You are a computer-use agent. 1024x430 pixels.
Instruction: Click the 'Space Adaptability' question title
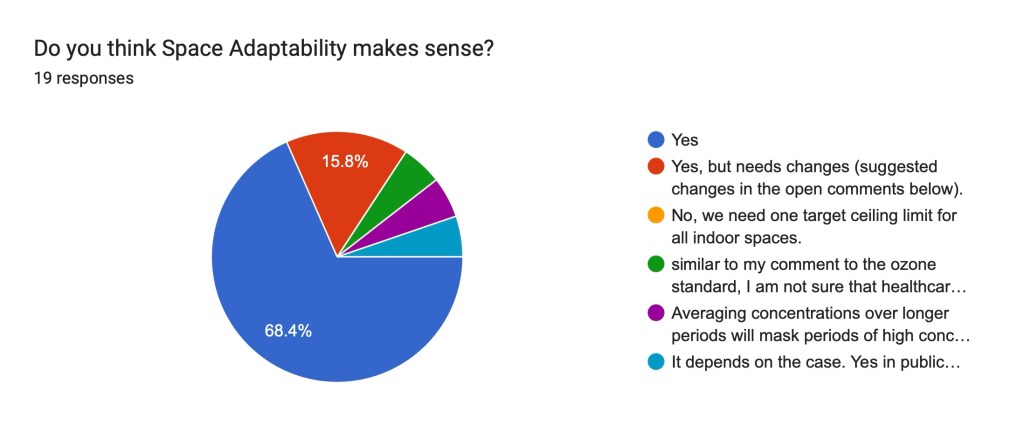[263, 47]
